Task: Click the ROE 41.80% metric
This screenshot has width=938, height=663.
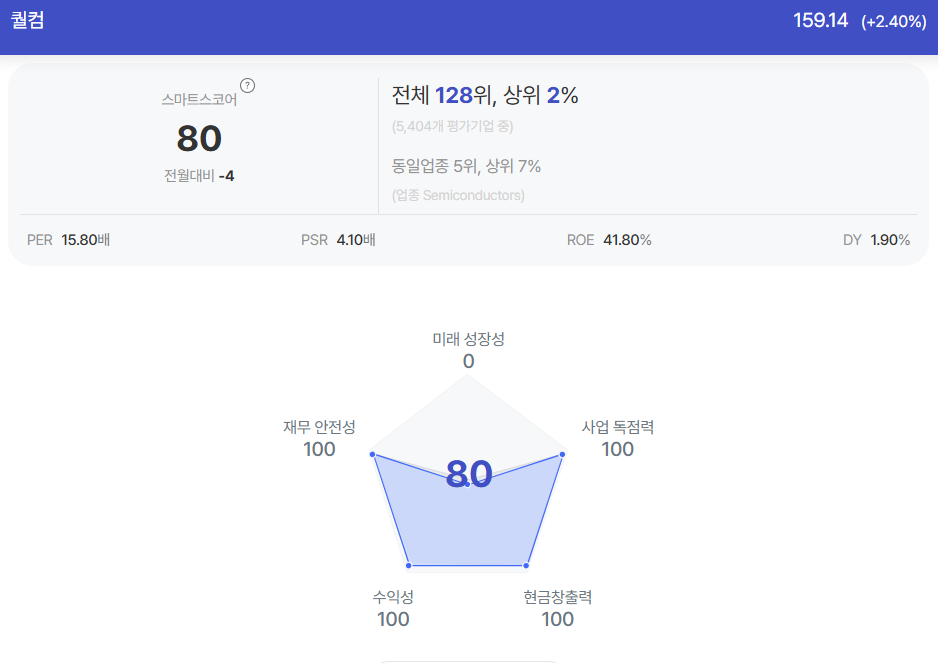Action: point(609,240)
